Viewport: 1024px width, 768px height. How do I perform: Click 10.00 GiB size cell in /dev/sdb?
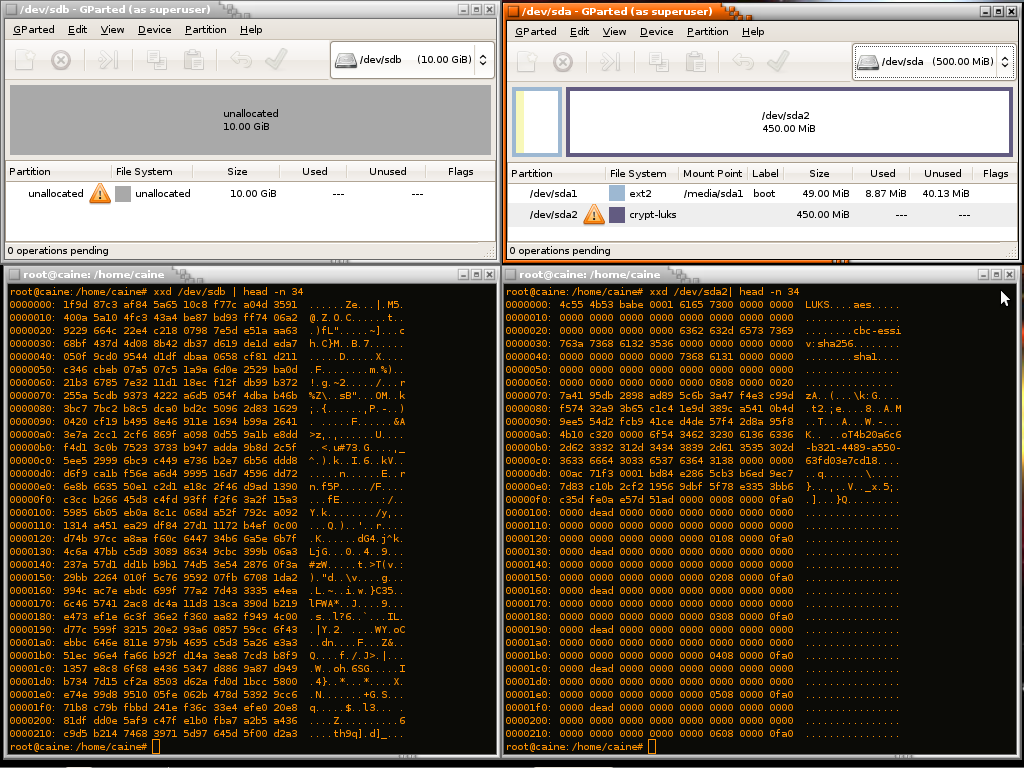(x=253, y=193)
